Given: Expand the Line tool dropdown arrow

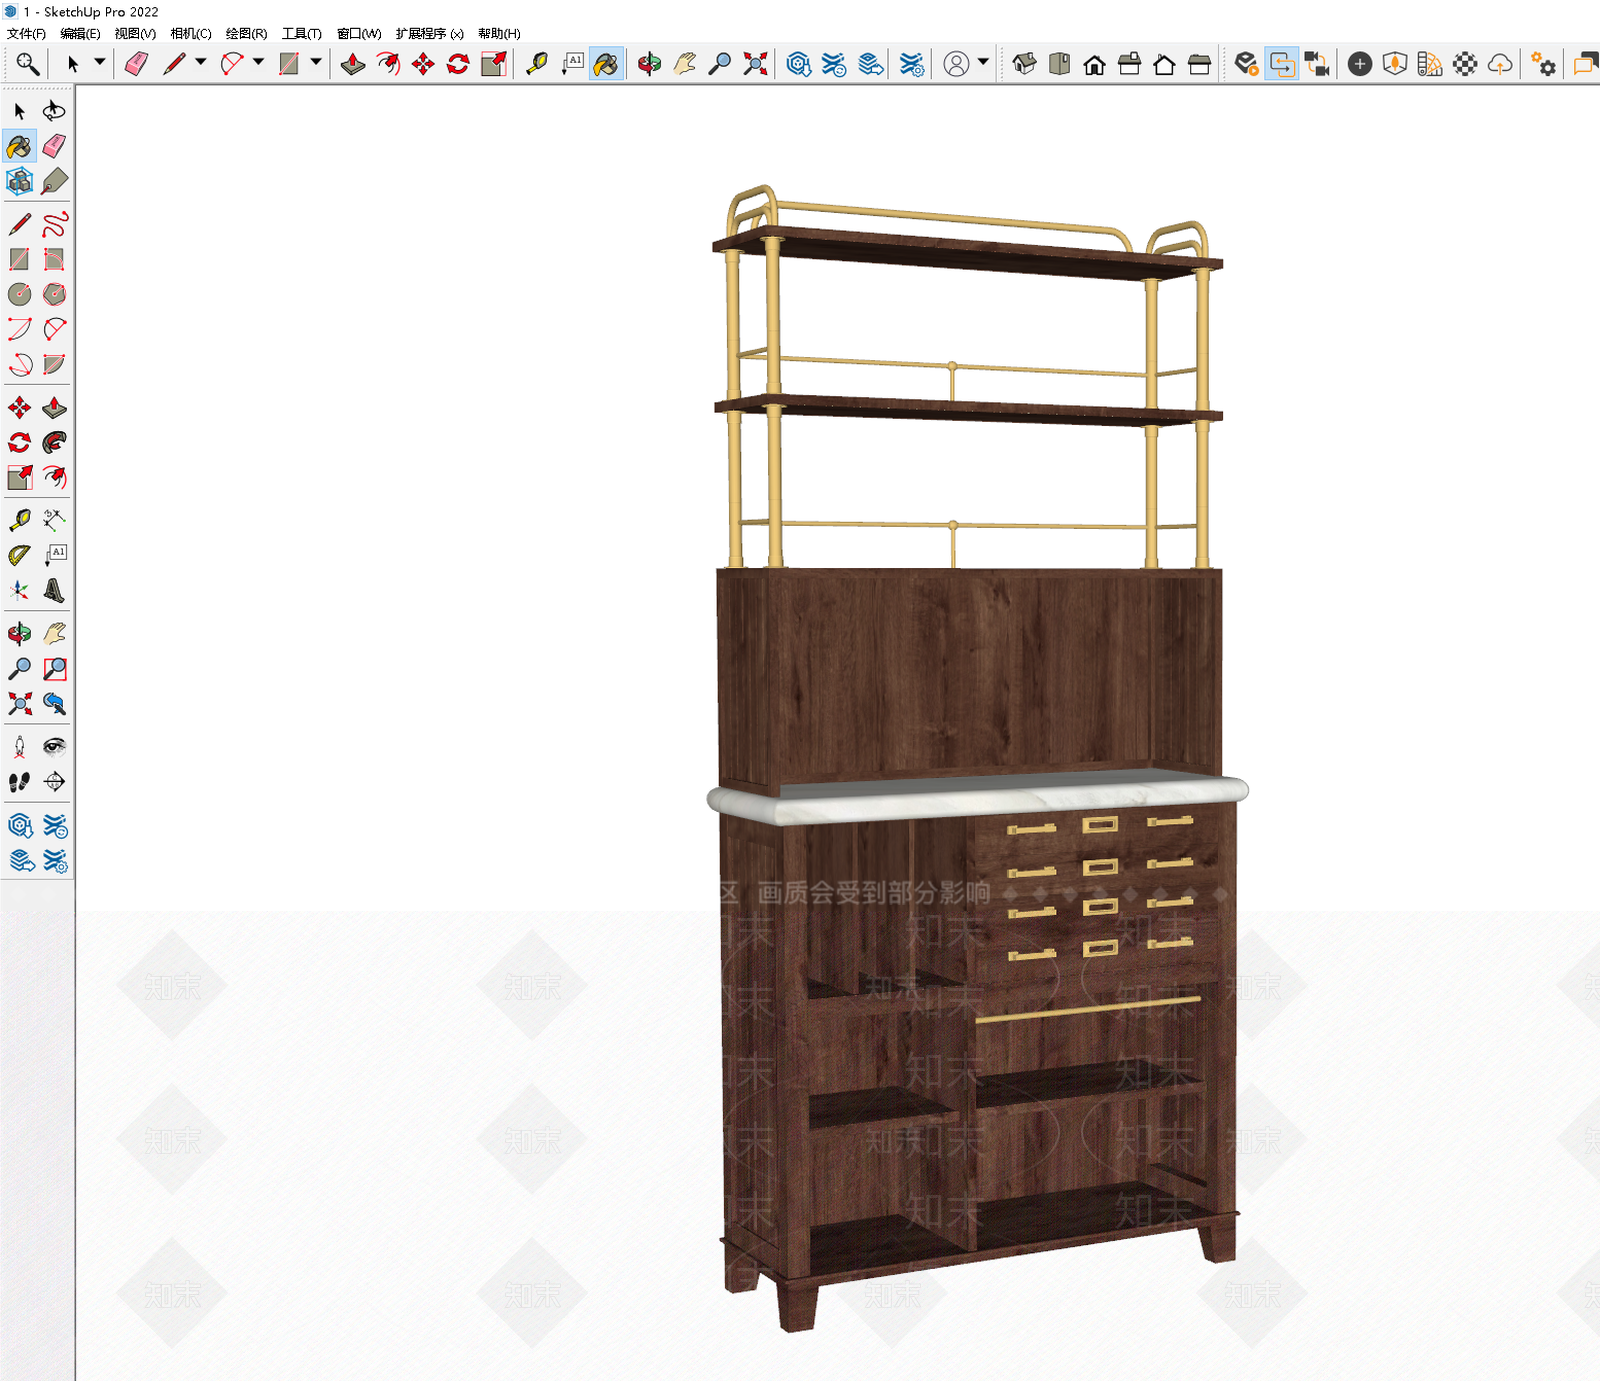Looking at the screenshot, I should (x=200, y=63).
